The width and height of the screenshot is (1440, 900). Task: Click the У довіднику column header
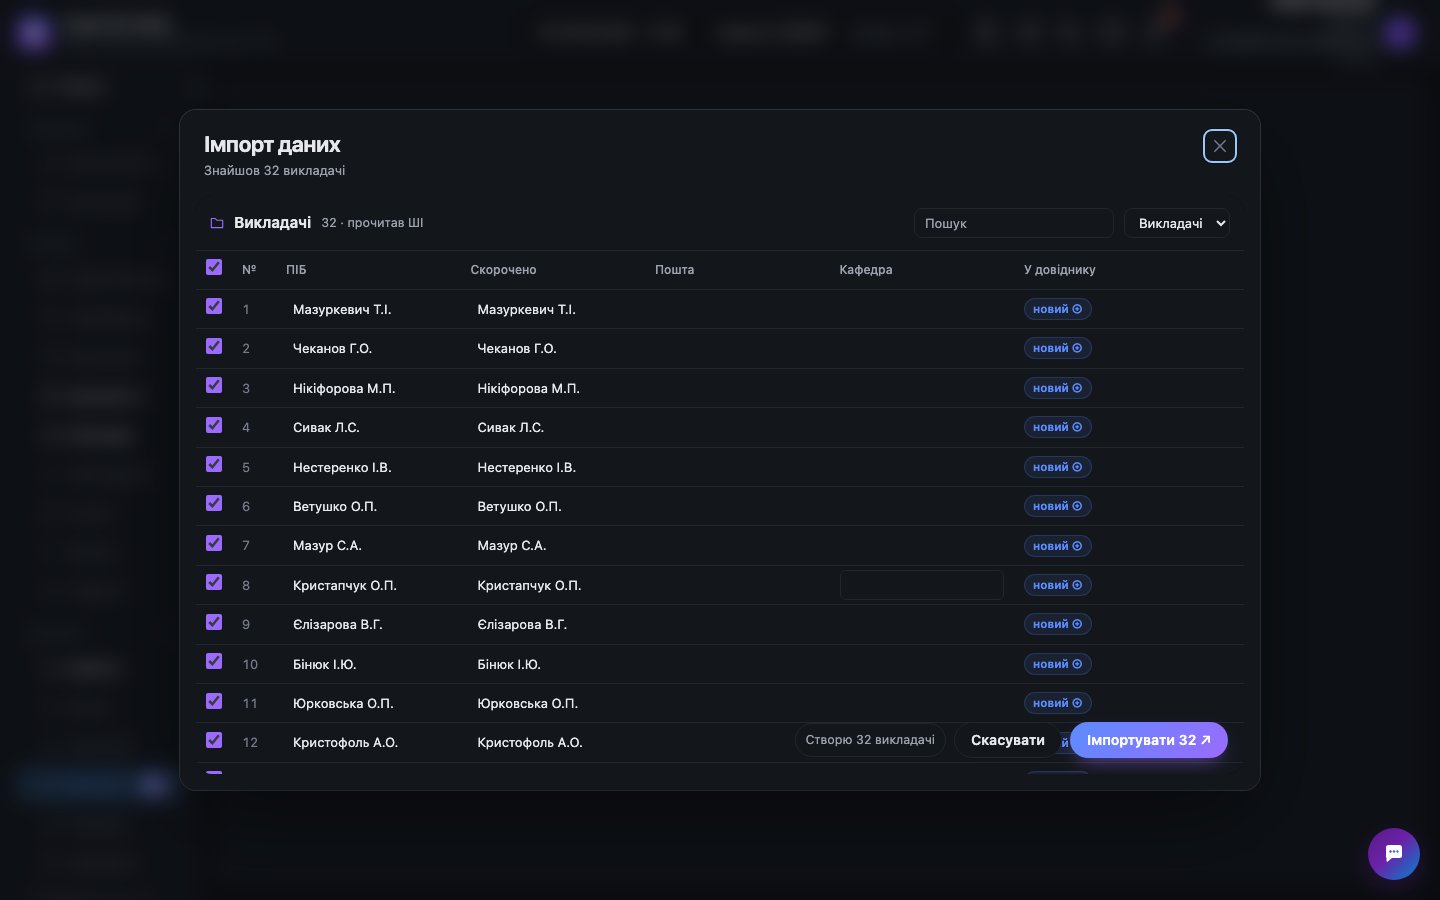pos(1059,270)
